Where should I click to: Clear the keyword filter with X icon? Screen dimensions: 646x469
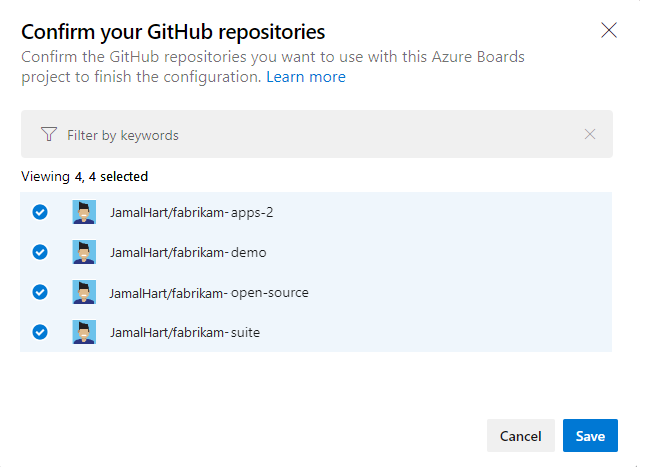pos(590,134)
